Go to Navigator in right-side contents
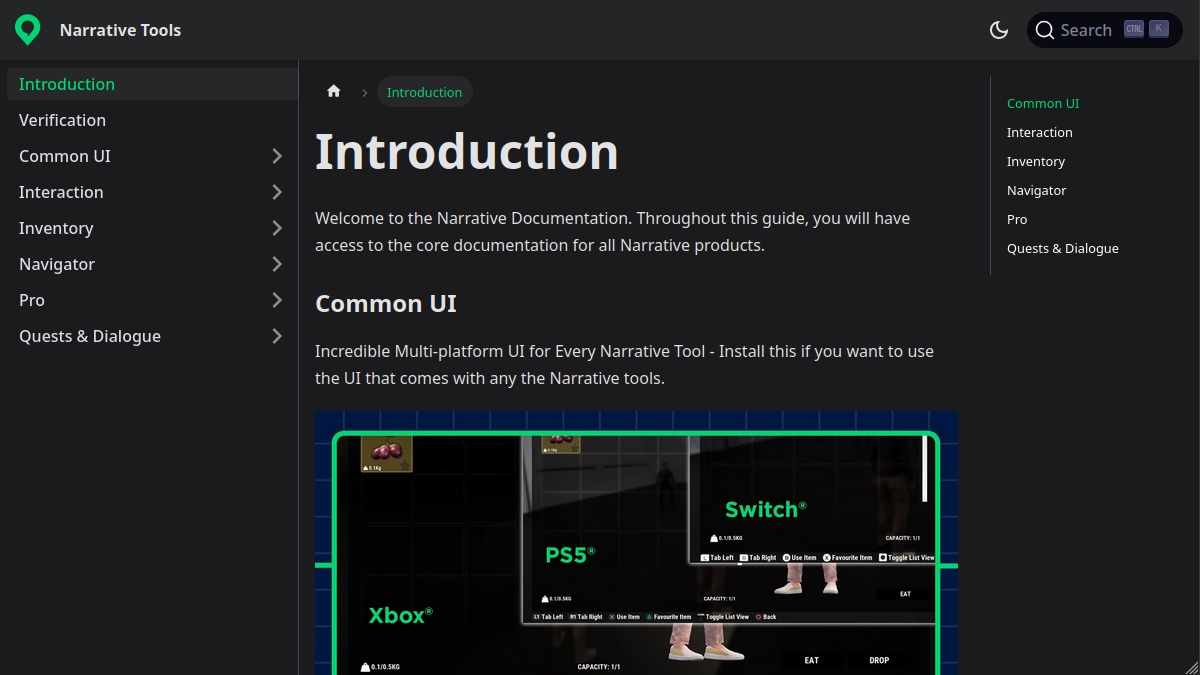Image resolution: width=1200 pixels, height=675 pixels. click(x=1036, y=190)
